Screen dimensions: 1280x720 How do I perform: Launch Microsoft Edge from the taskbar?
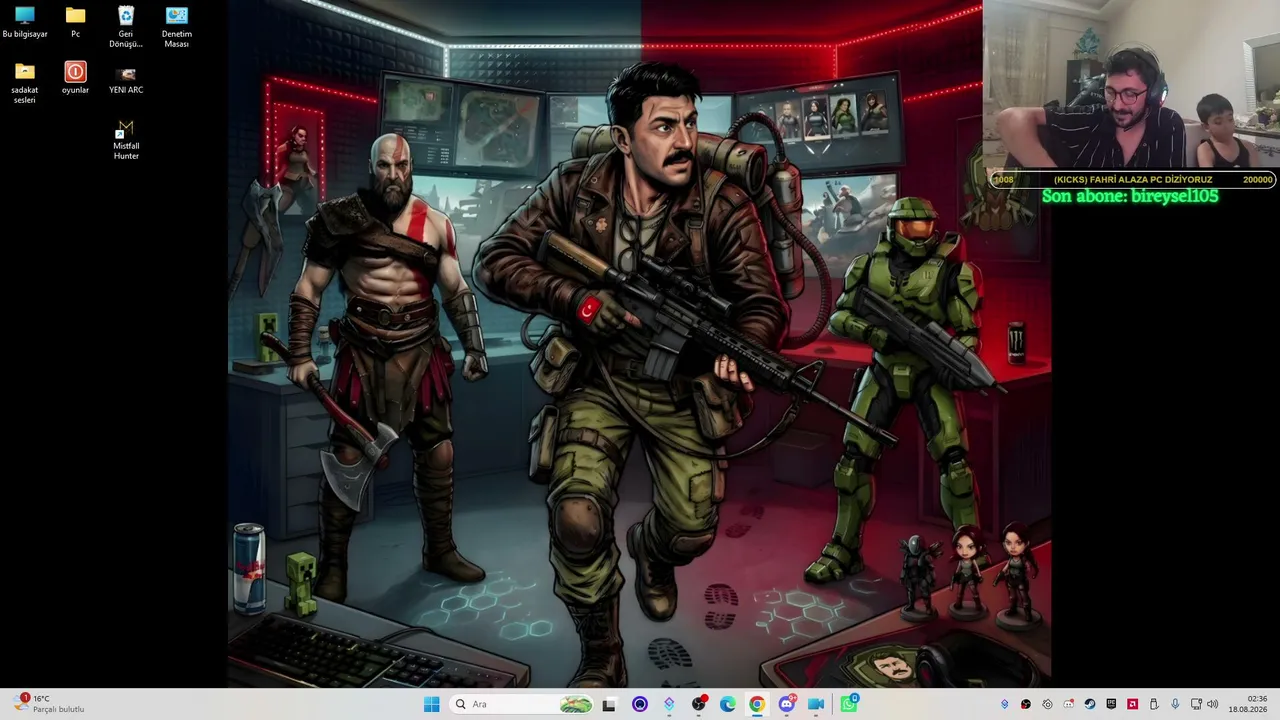click(x=728, y=704)
